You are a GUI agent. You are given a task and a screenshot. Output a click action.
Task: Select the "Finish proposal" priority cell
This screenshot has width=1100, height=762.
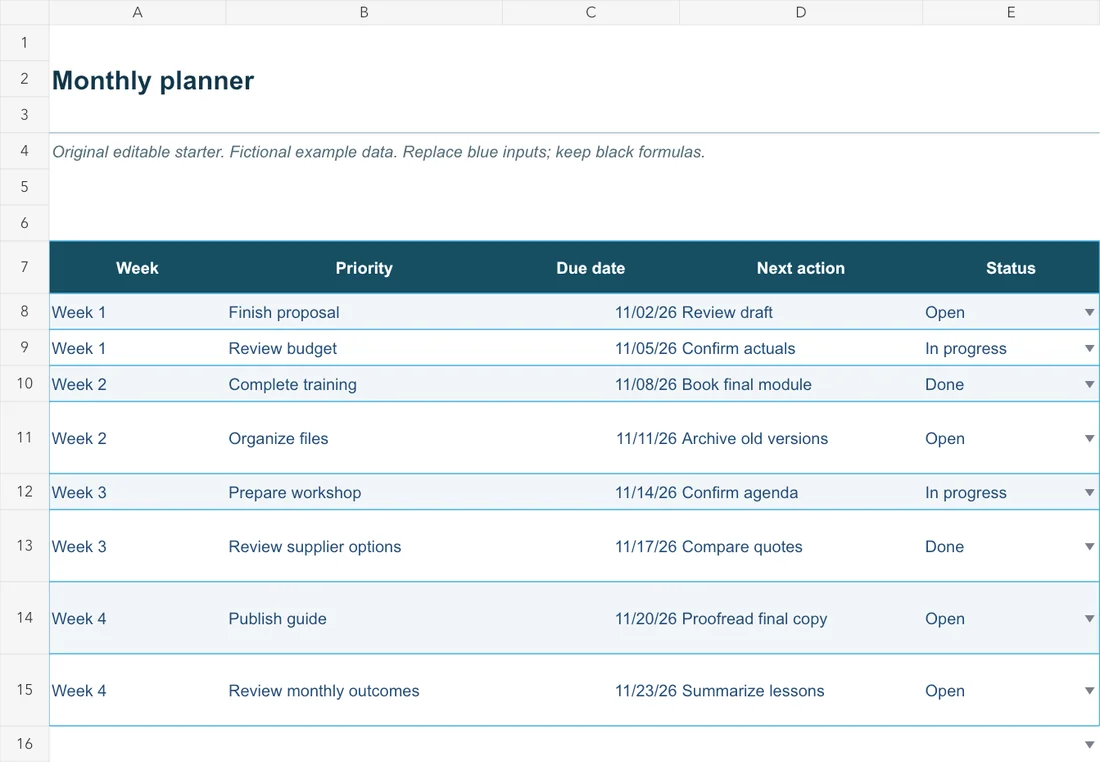coord(364,312)
